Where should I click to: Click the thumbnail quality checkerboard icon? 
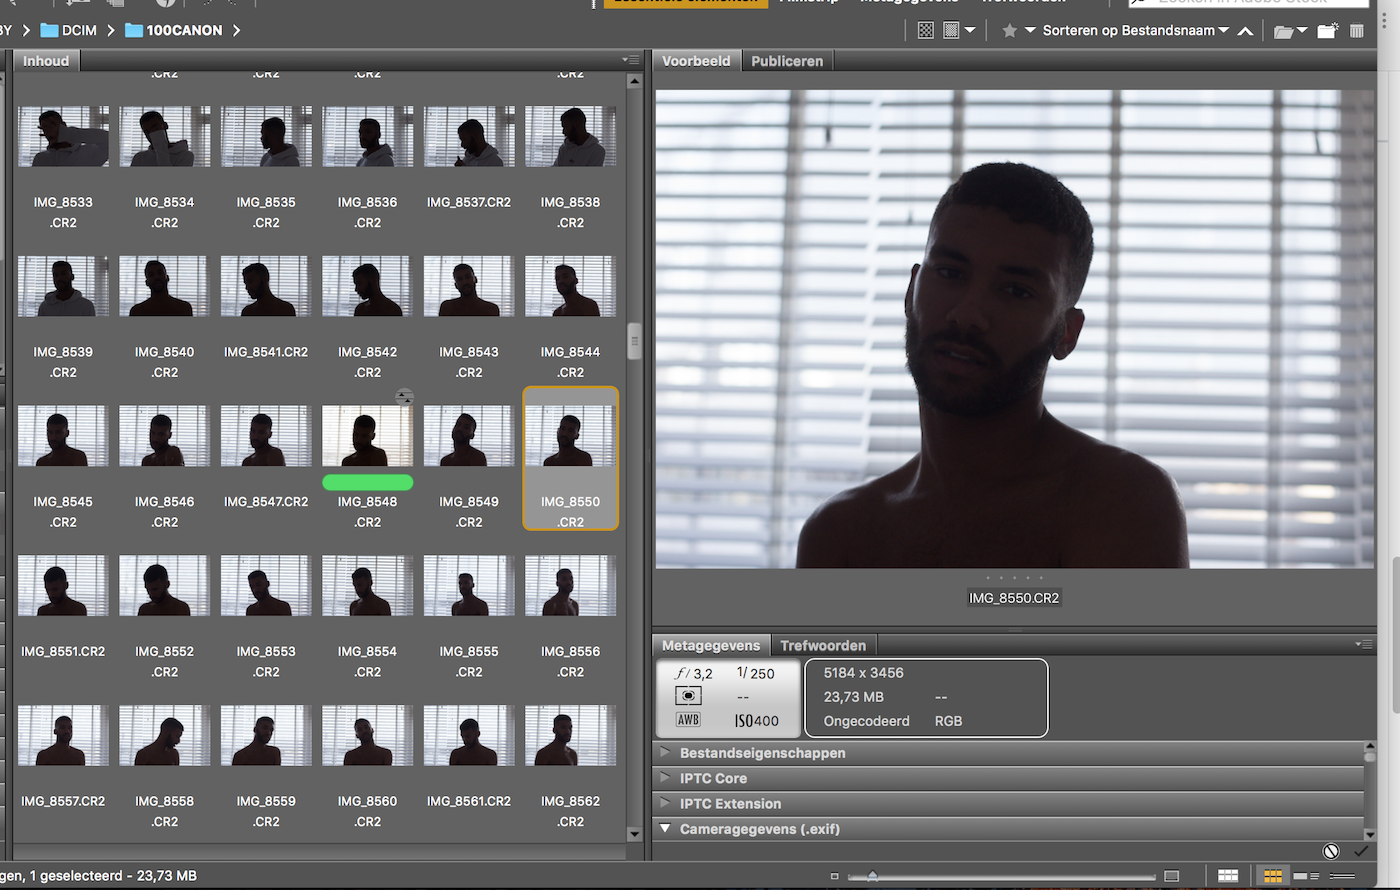(x=926, y=31)
